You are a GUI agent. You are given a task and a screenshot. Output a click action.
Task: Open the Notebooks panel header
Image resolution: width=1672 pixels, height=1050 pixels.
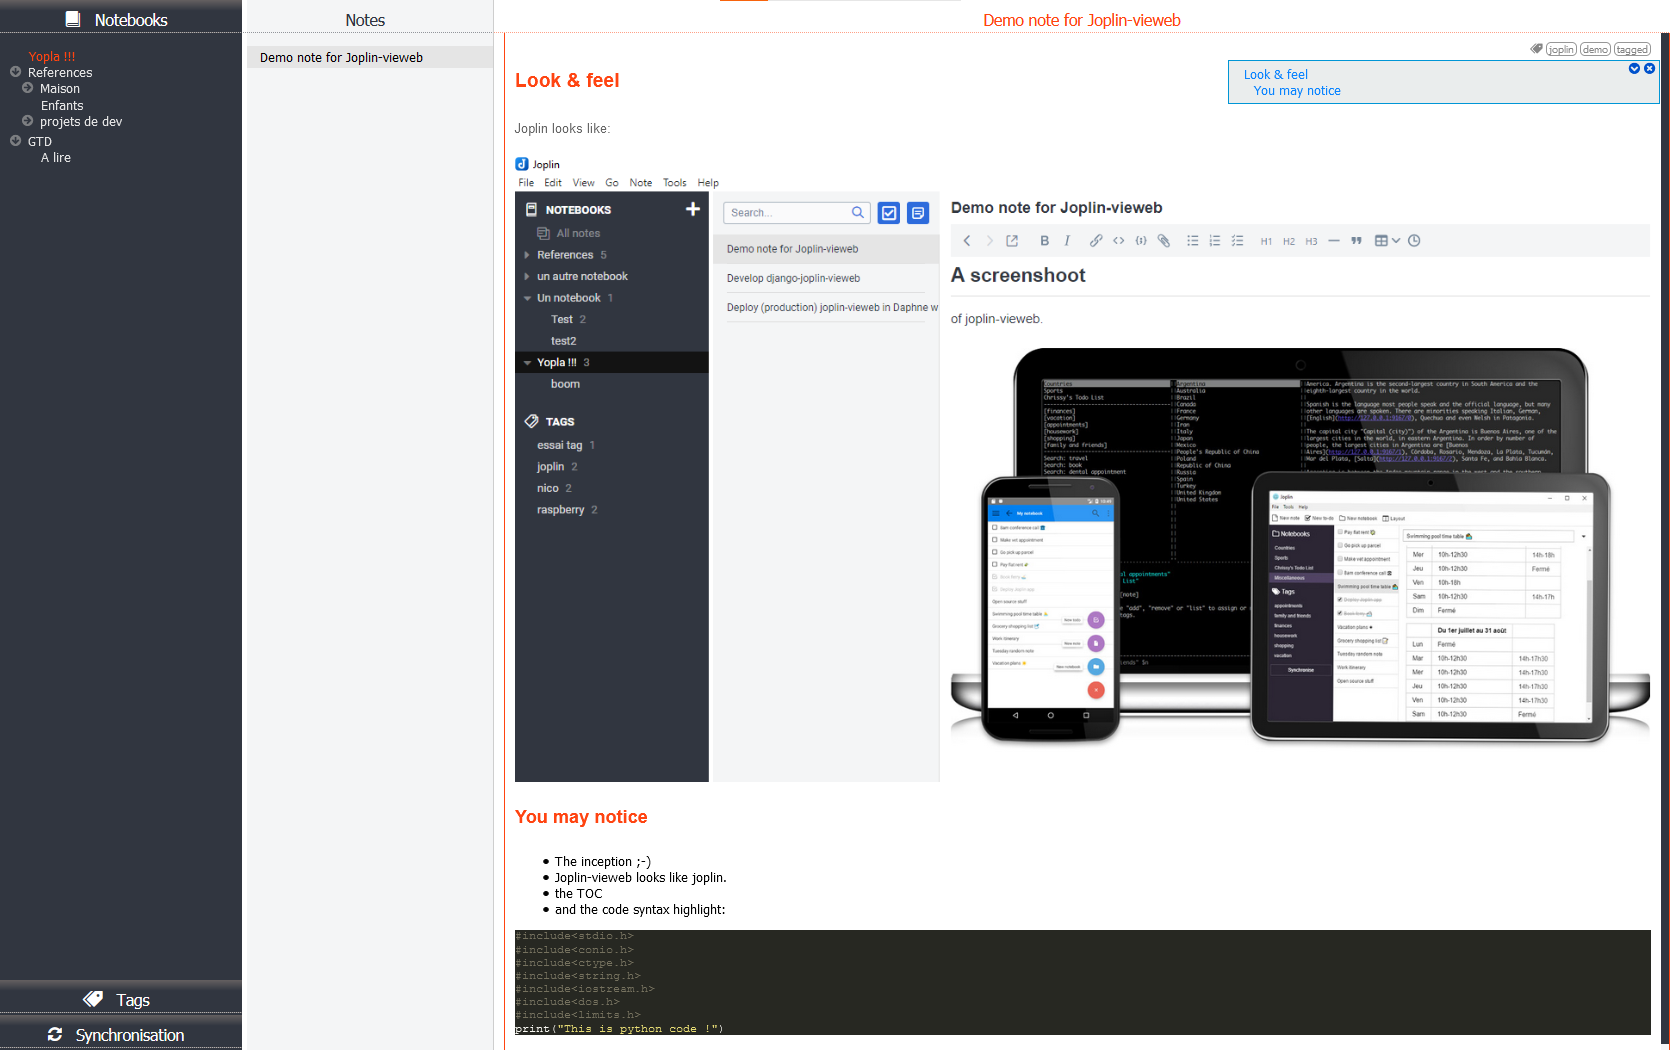tap(121, 17)
